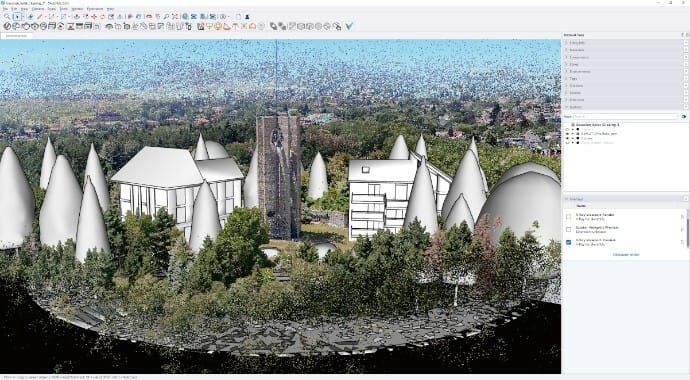Open the Search tool magnifier icon
The width and height of the screenshot is (690, 380).
pos(7,17)
